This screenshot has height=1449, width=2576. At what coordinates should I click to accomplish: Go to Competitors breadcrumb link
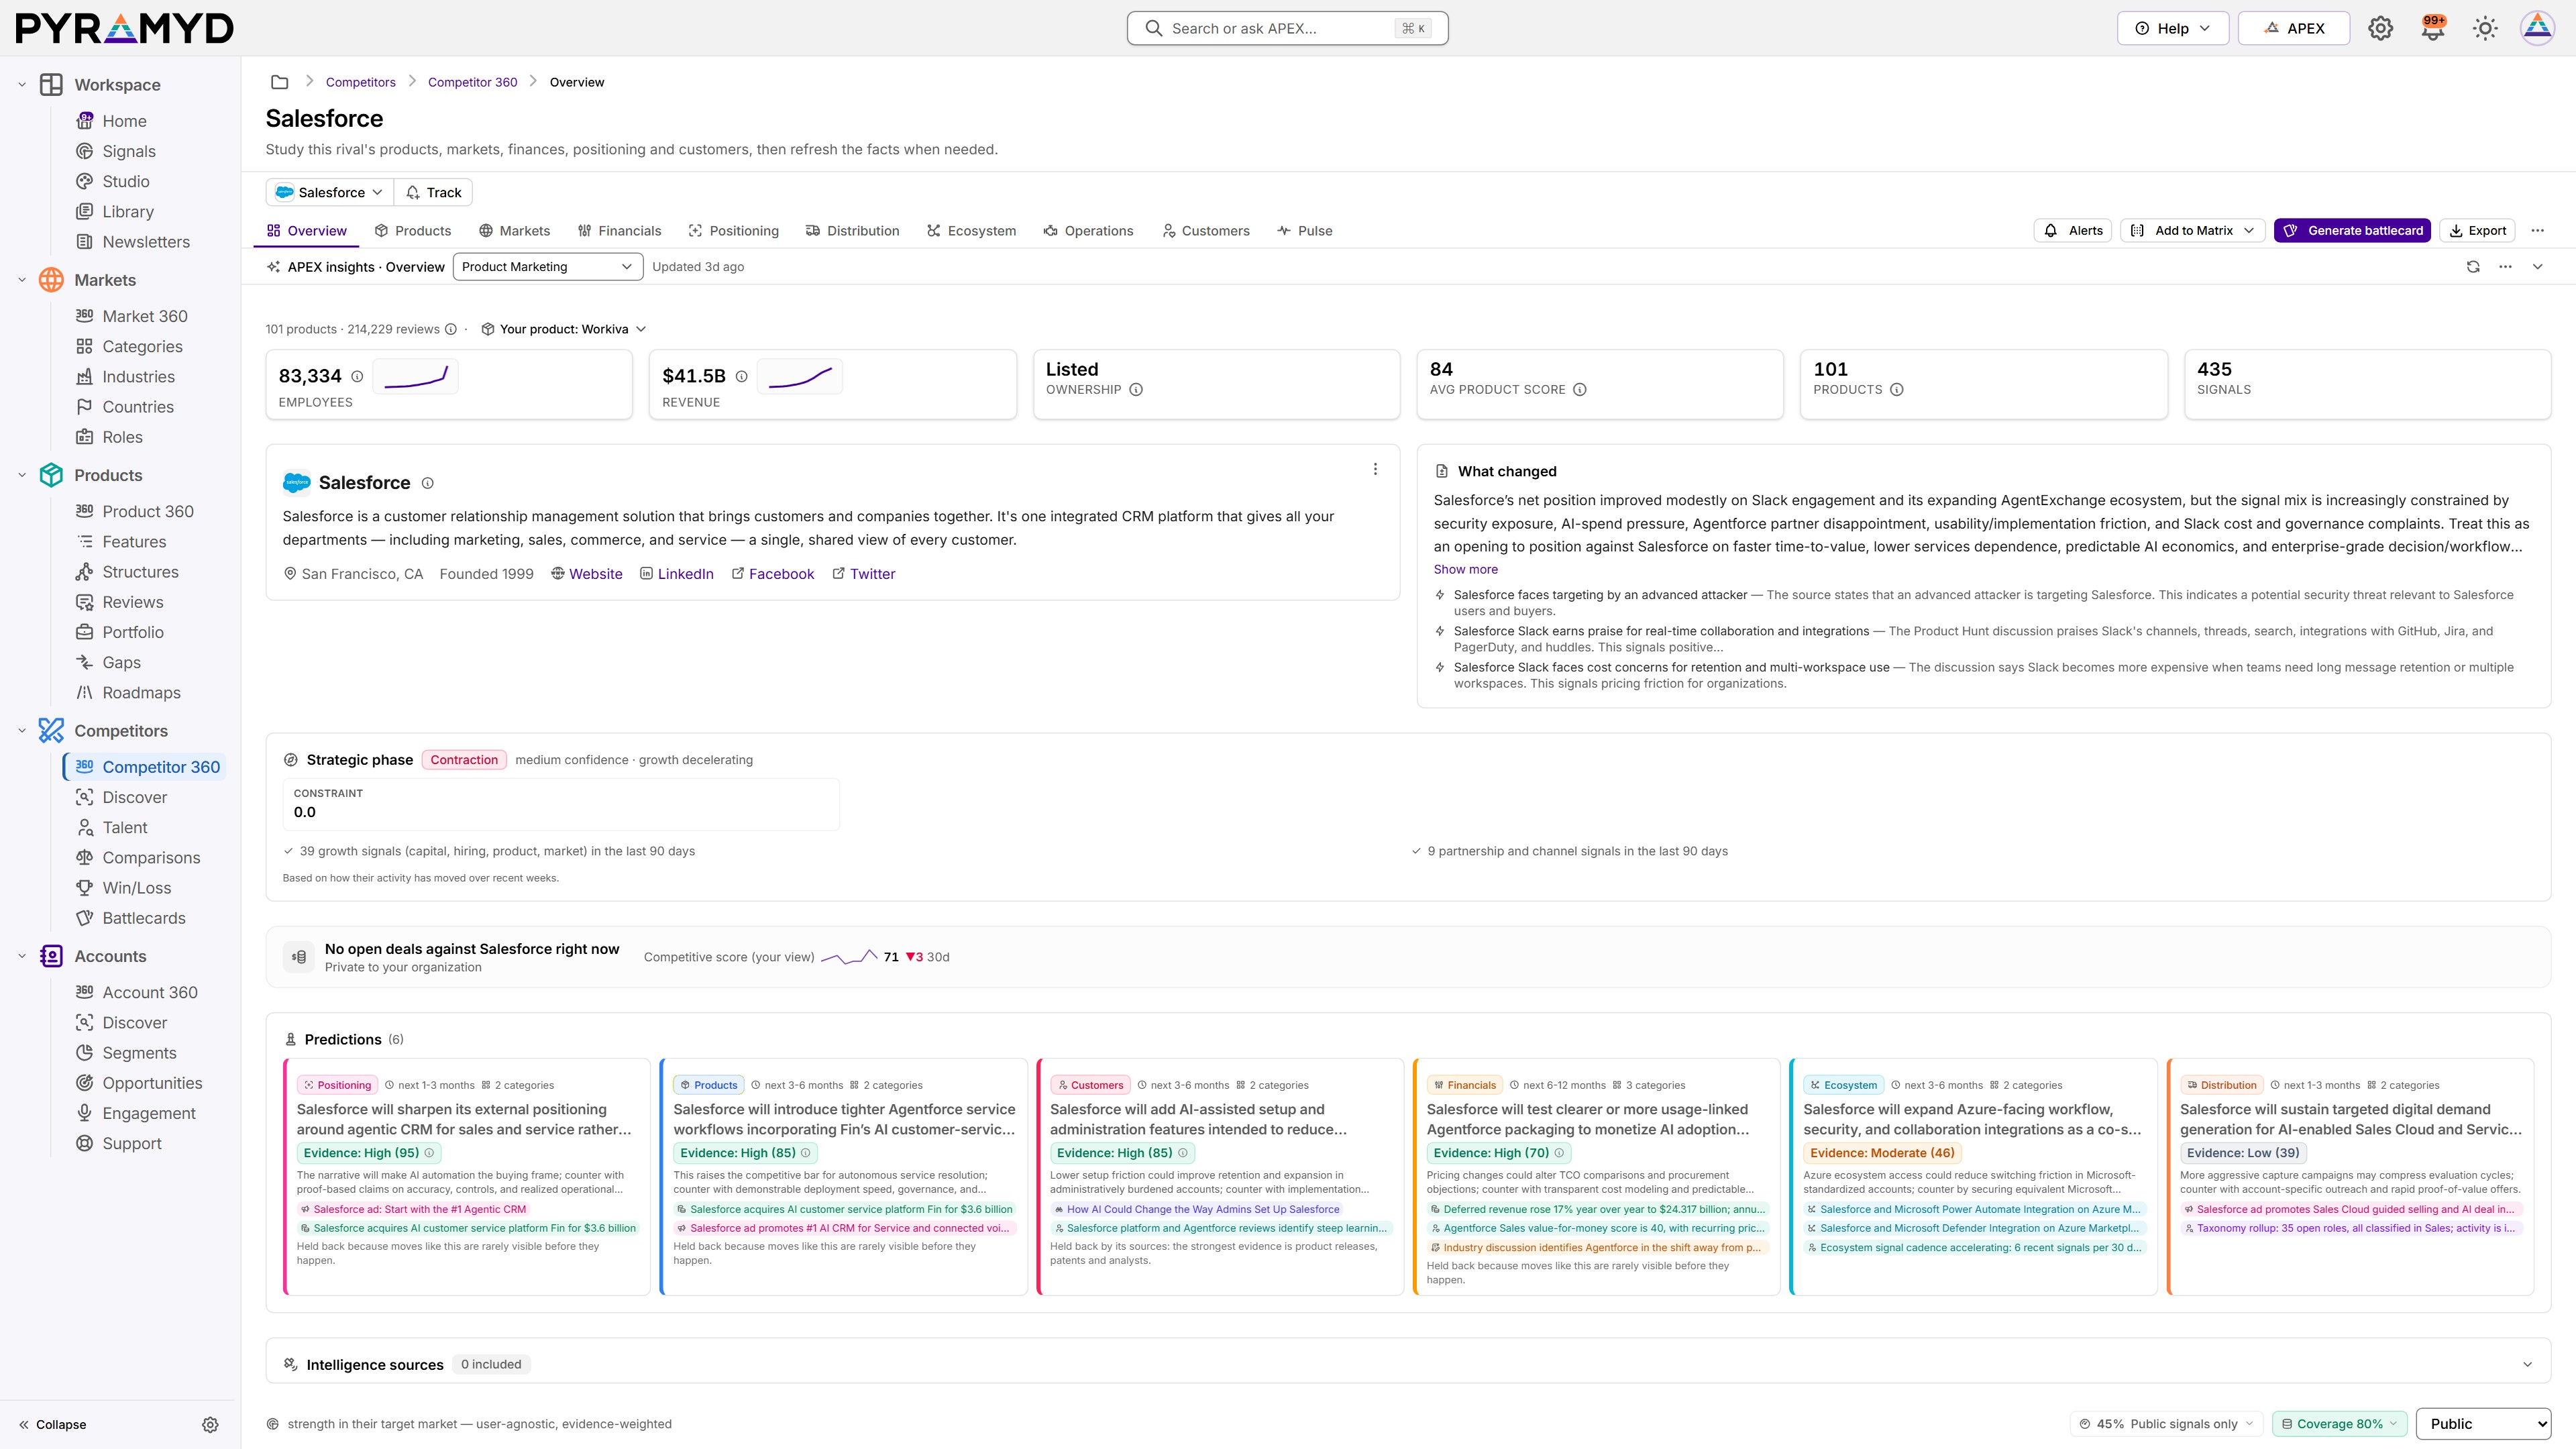[360, 82]
